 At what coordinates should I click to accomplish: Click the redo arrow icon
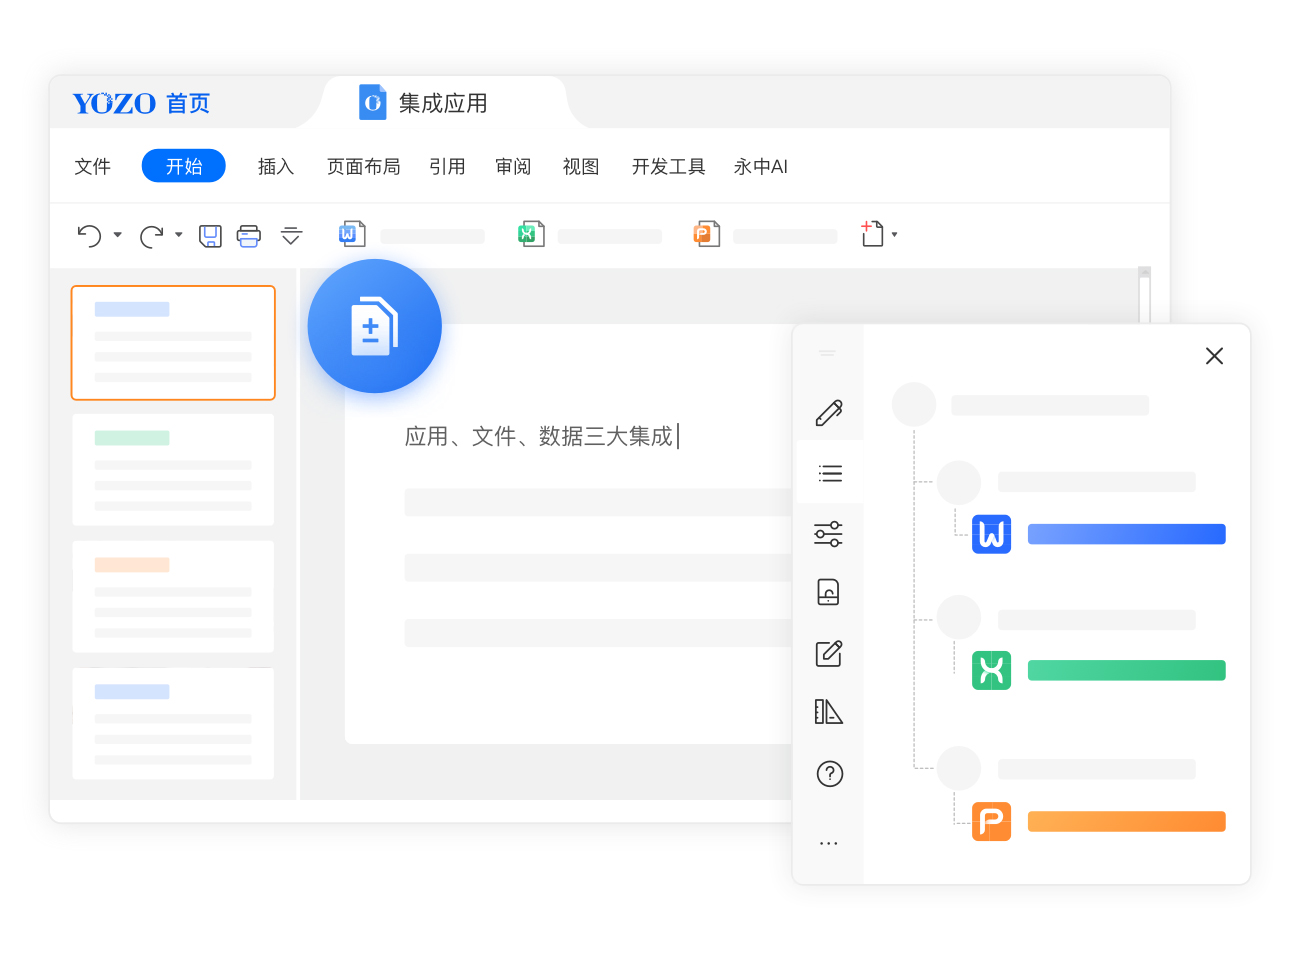point(151,236)
